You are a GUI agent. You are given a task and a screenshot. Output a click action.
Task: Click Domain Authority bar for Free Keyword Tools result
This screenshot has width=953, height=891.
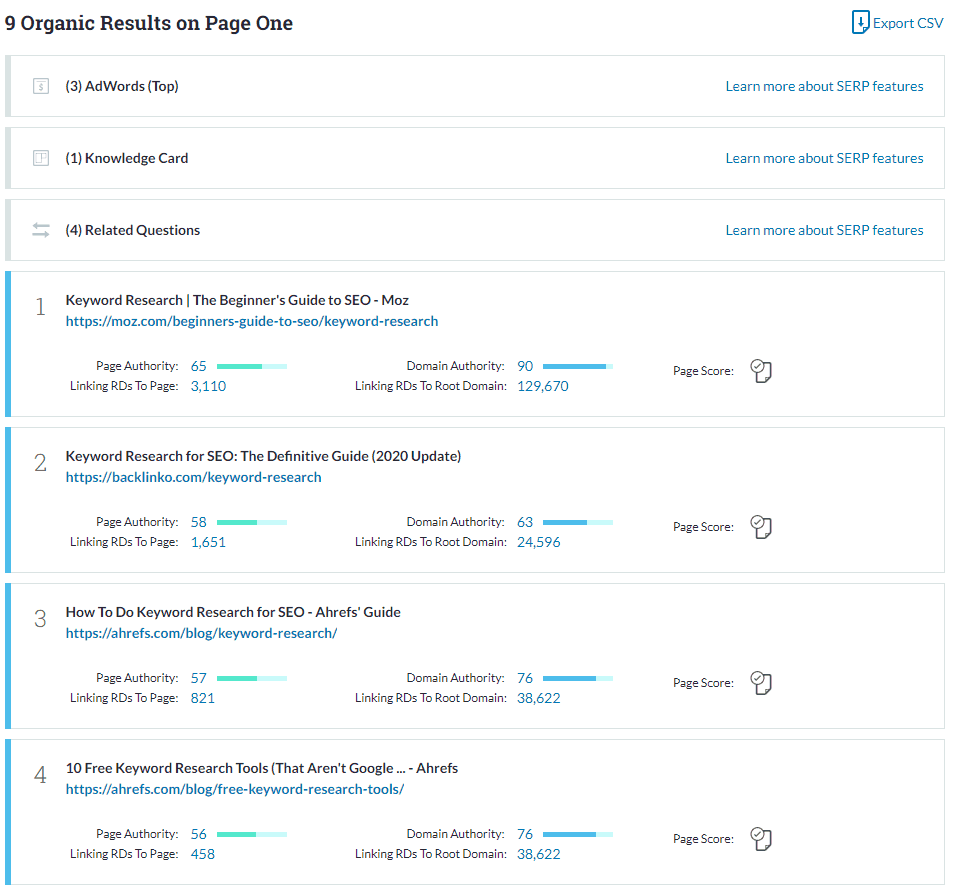[577, 834]
